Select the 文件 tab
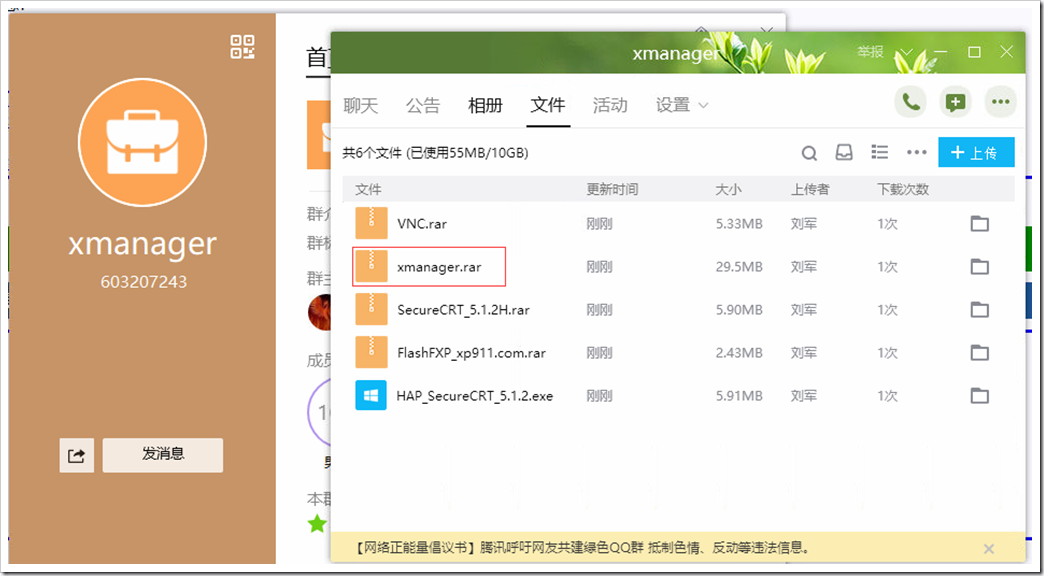Viewport: 1044px width, 576px height. coord(548,105)
